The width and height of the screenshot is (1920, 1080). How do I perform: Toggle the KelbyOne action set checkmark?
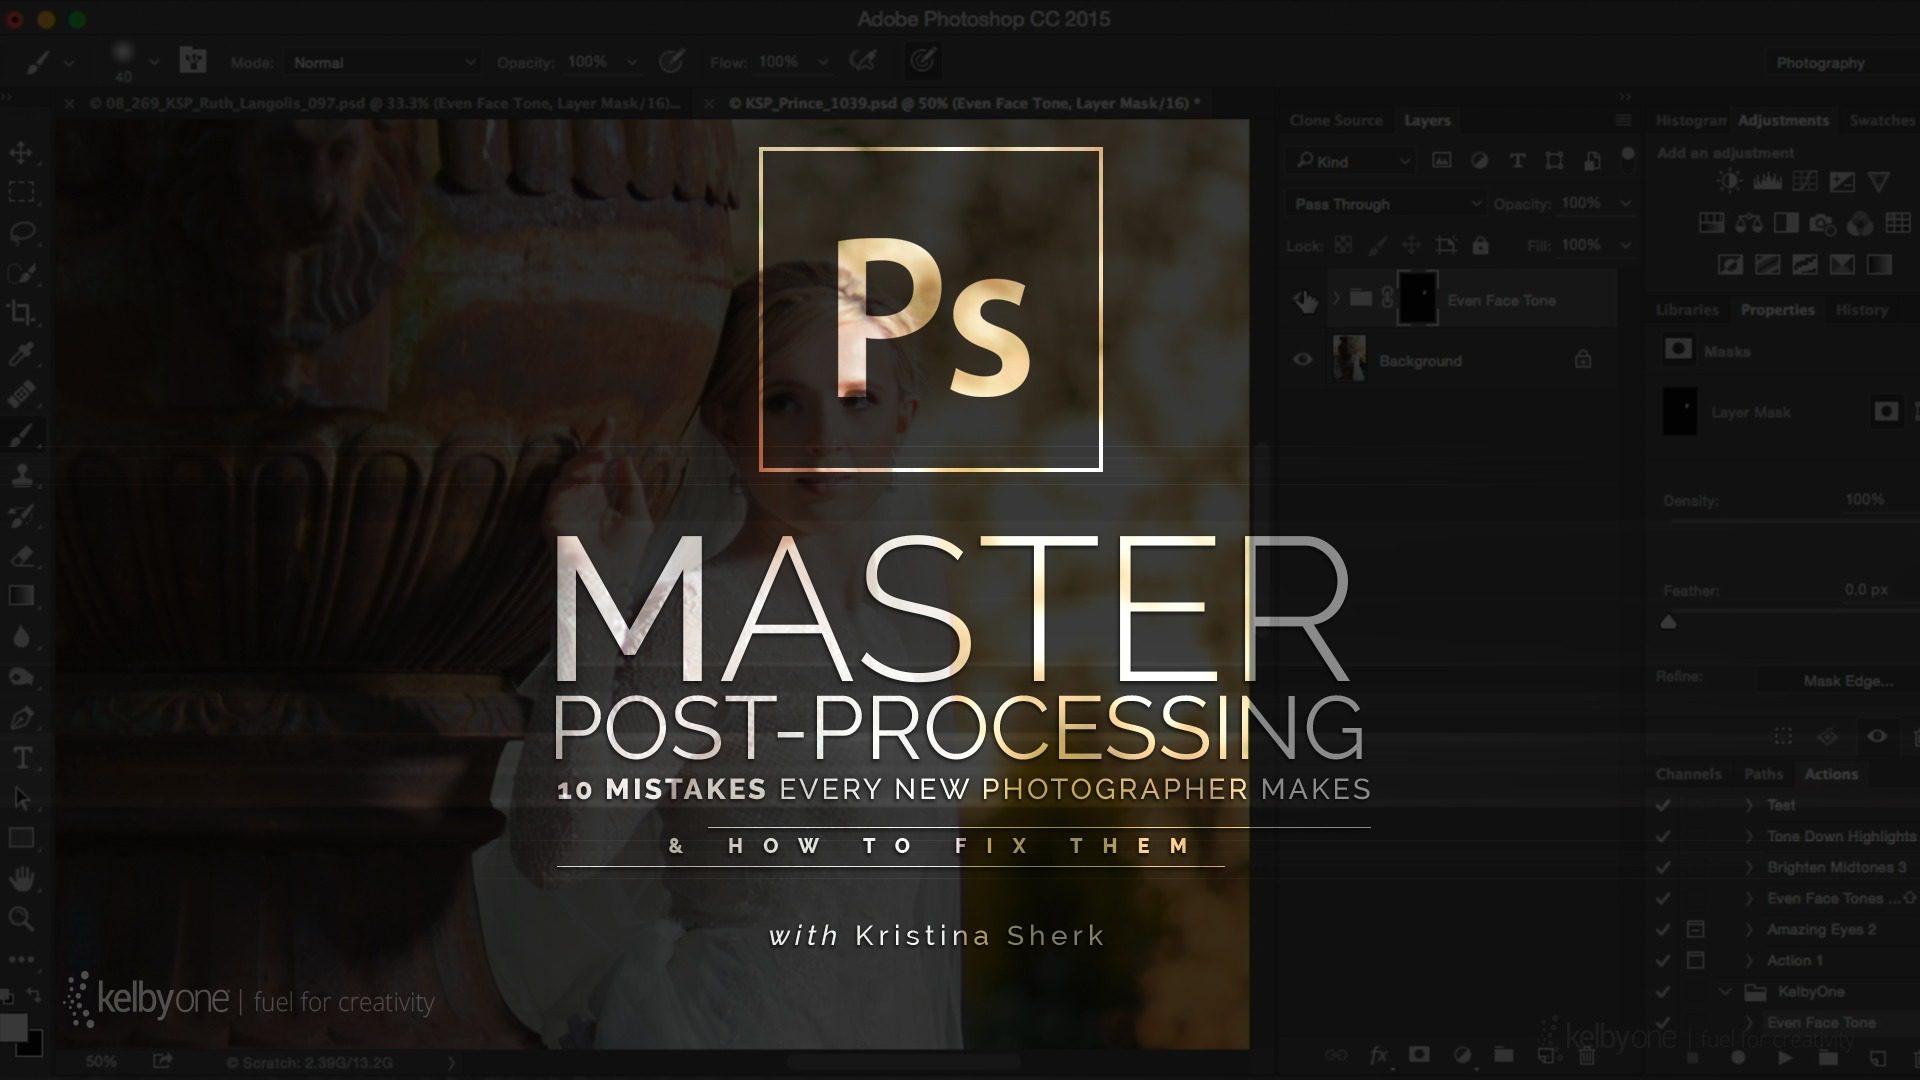(1663, 992)
